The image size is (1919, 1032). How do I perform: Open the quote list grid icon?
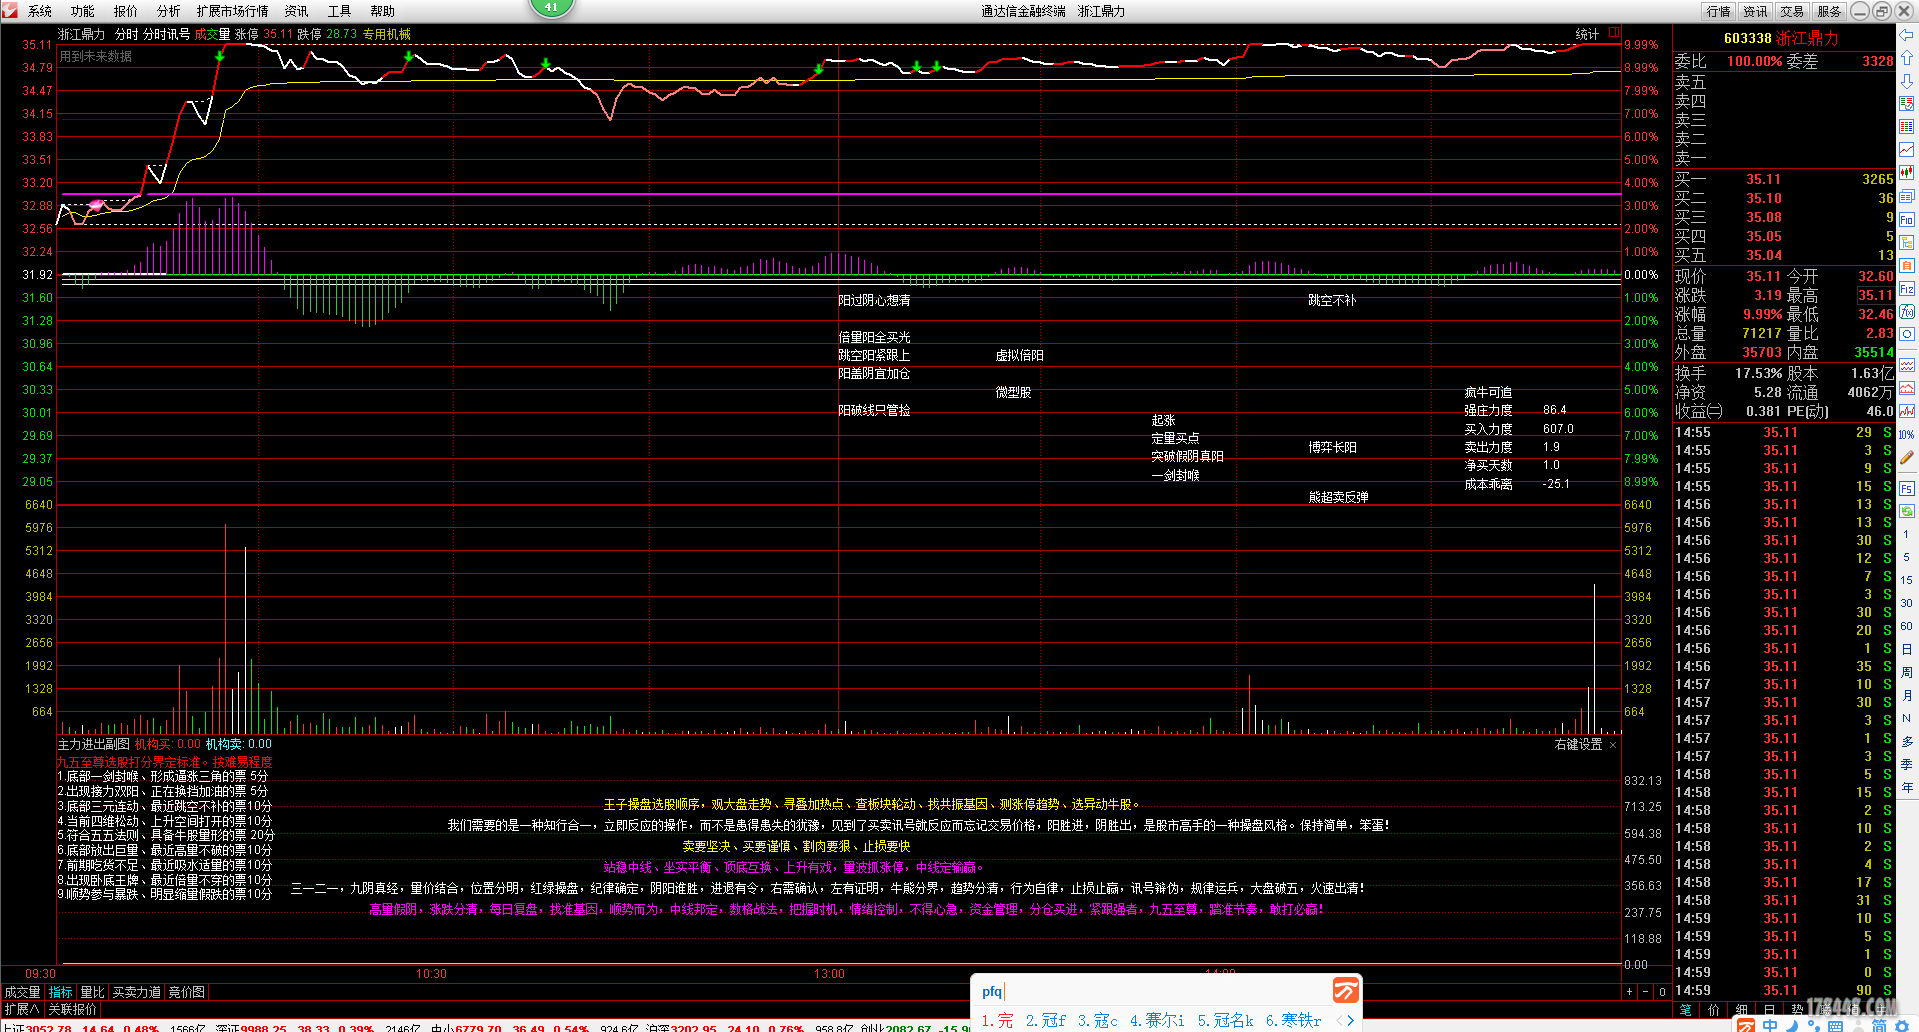(x=1907, y=127)
